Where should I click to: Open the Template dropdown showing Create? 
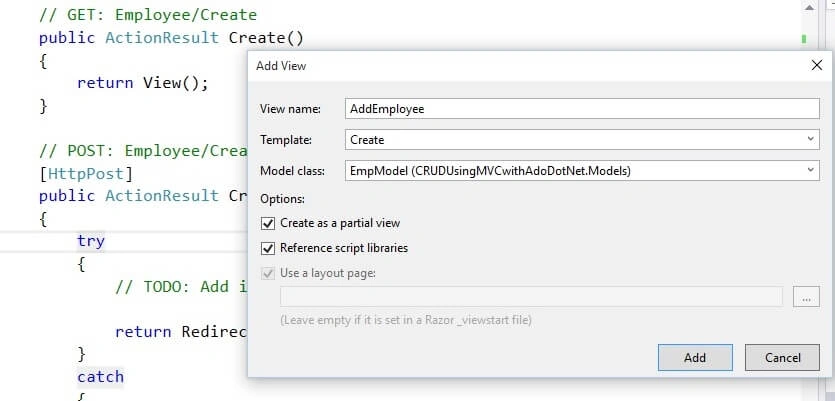(582, 140)
